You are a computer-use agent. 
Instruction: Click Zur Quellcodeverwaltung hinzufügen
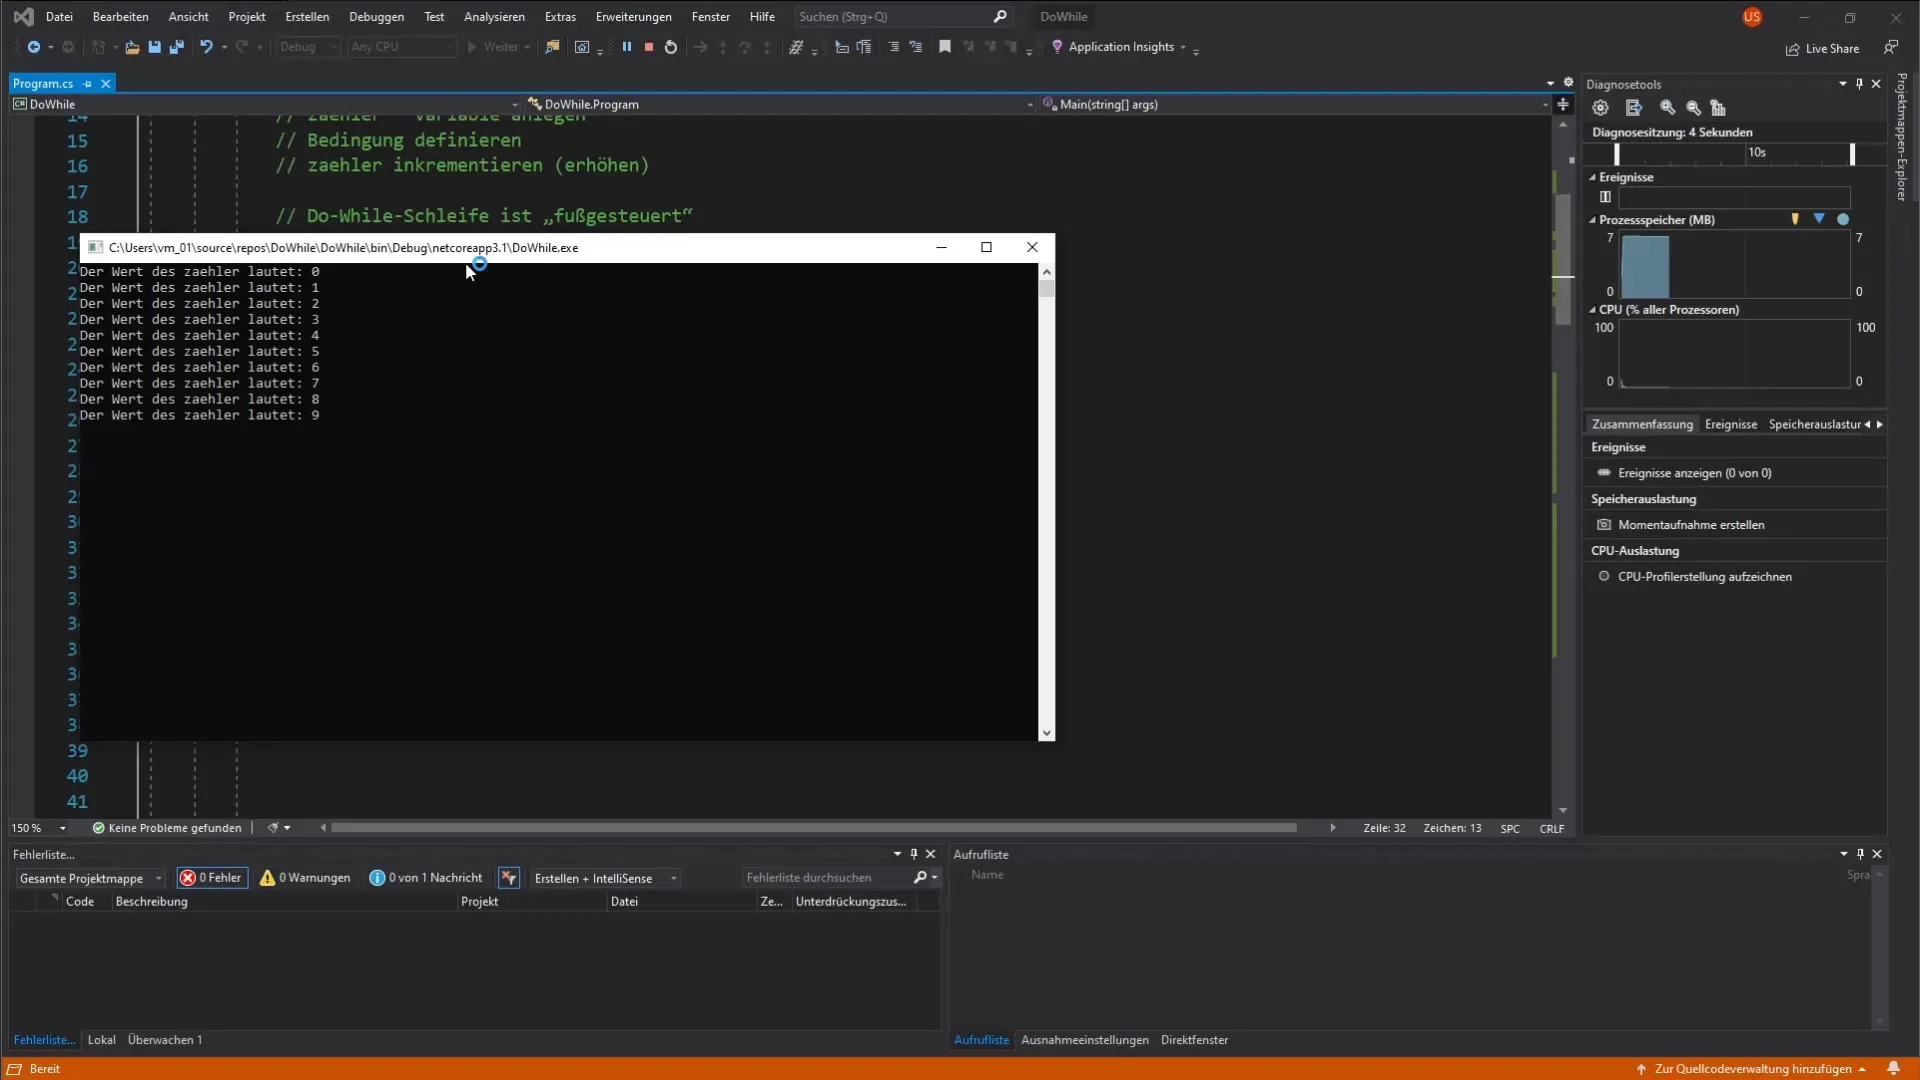pos(1752,1069)
